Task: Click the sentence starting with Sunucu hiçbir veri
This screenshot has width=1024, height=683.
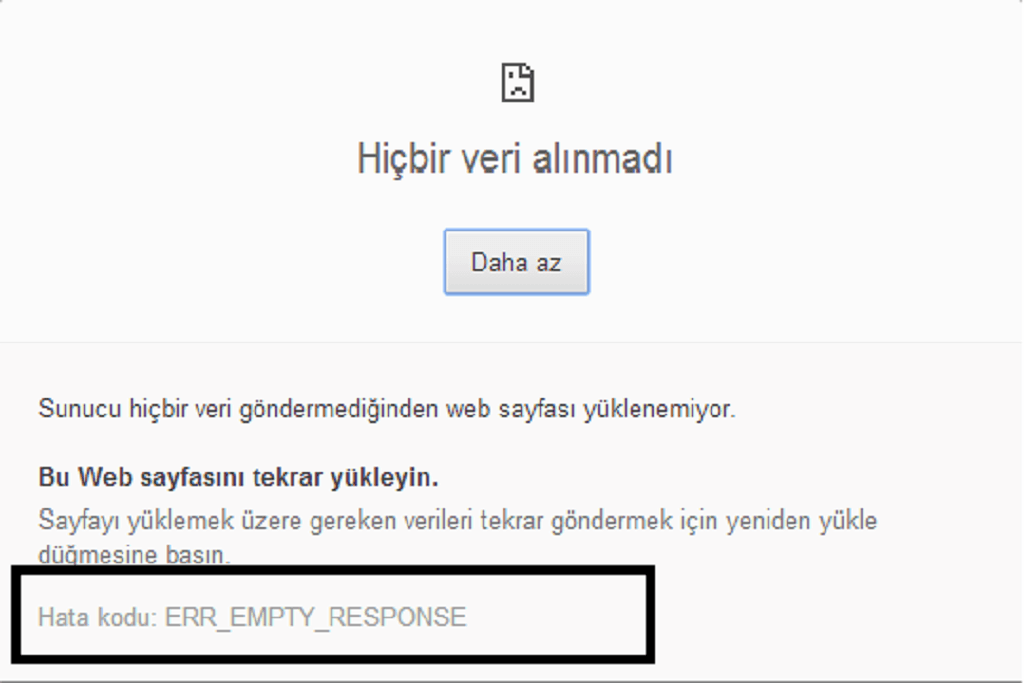Action: point(387,409)
